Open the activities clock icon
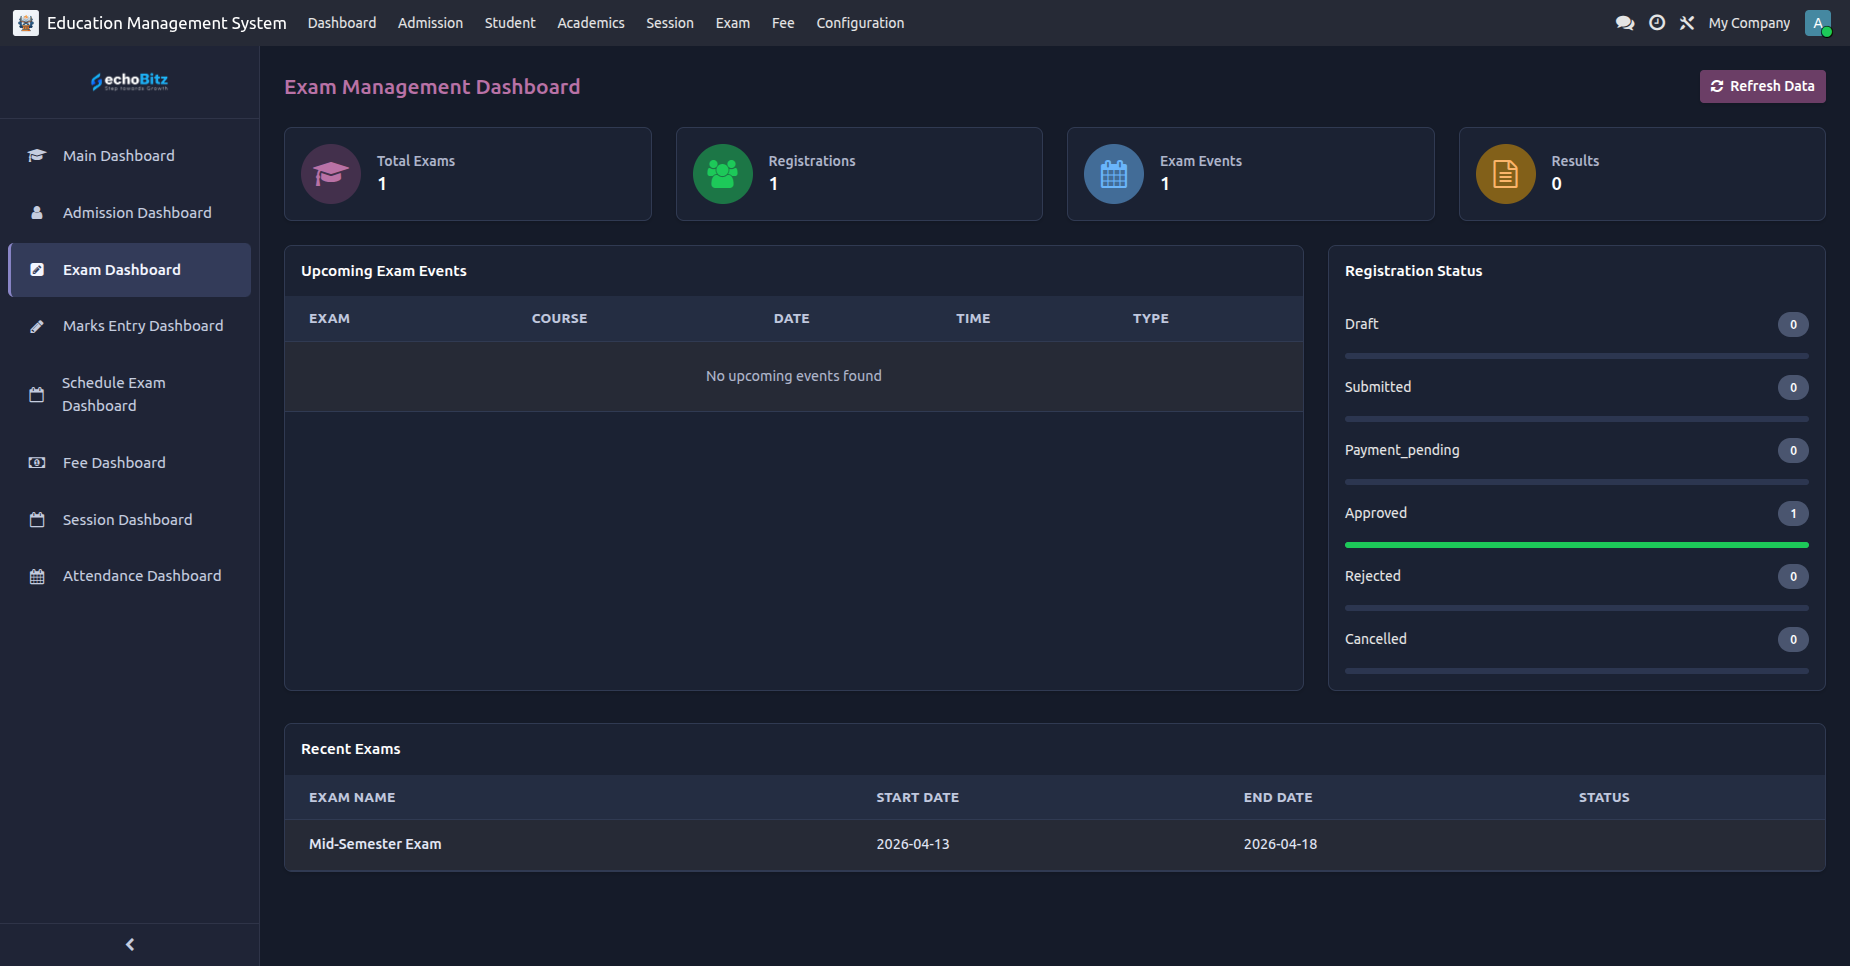The width and height of the screenshot is (1850, 966). click(1657, 23)
